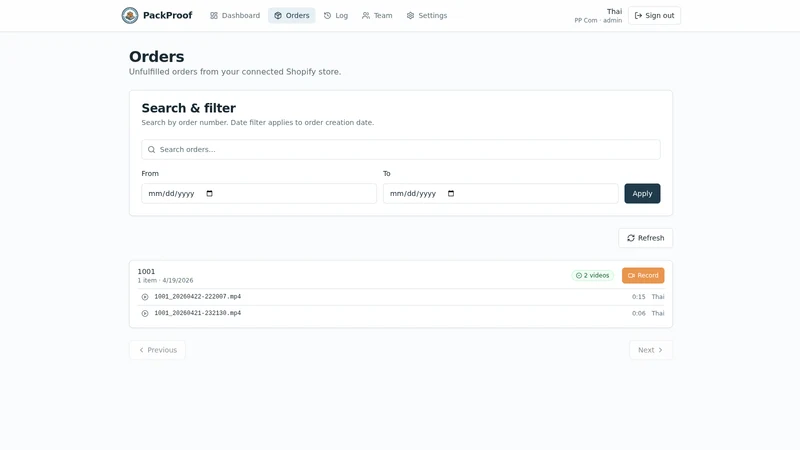Click the 0:06 video duration
Viewport: 800px width, 450px height.
(x=638, y=313)
